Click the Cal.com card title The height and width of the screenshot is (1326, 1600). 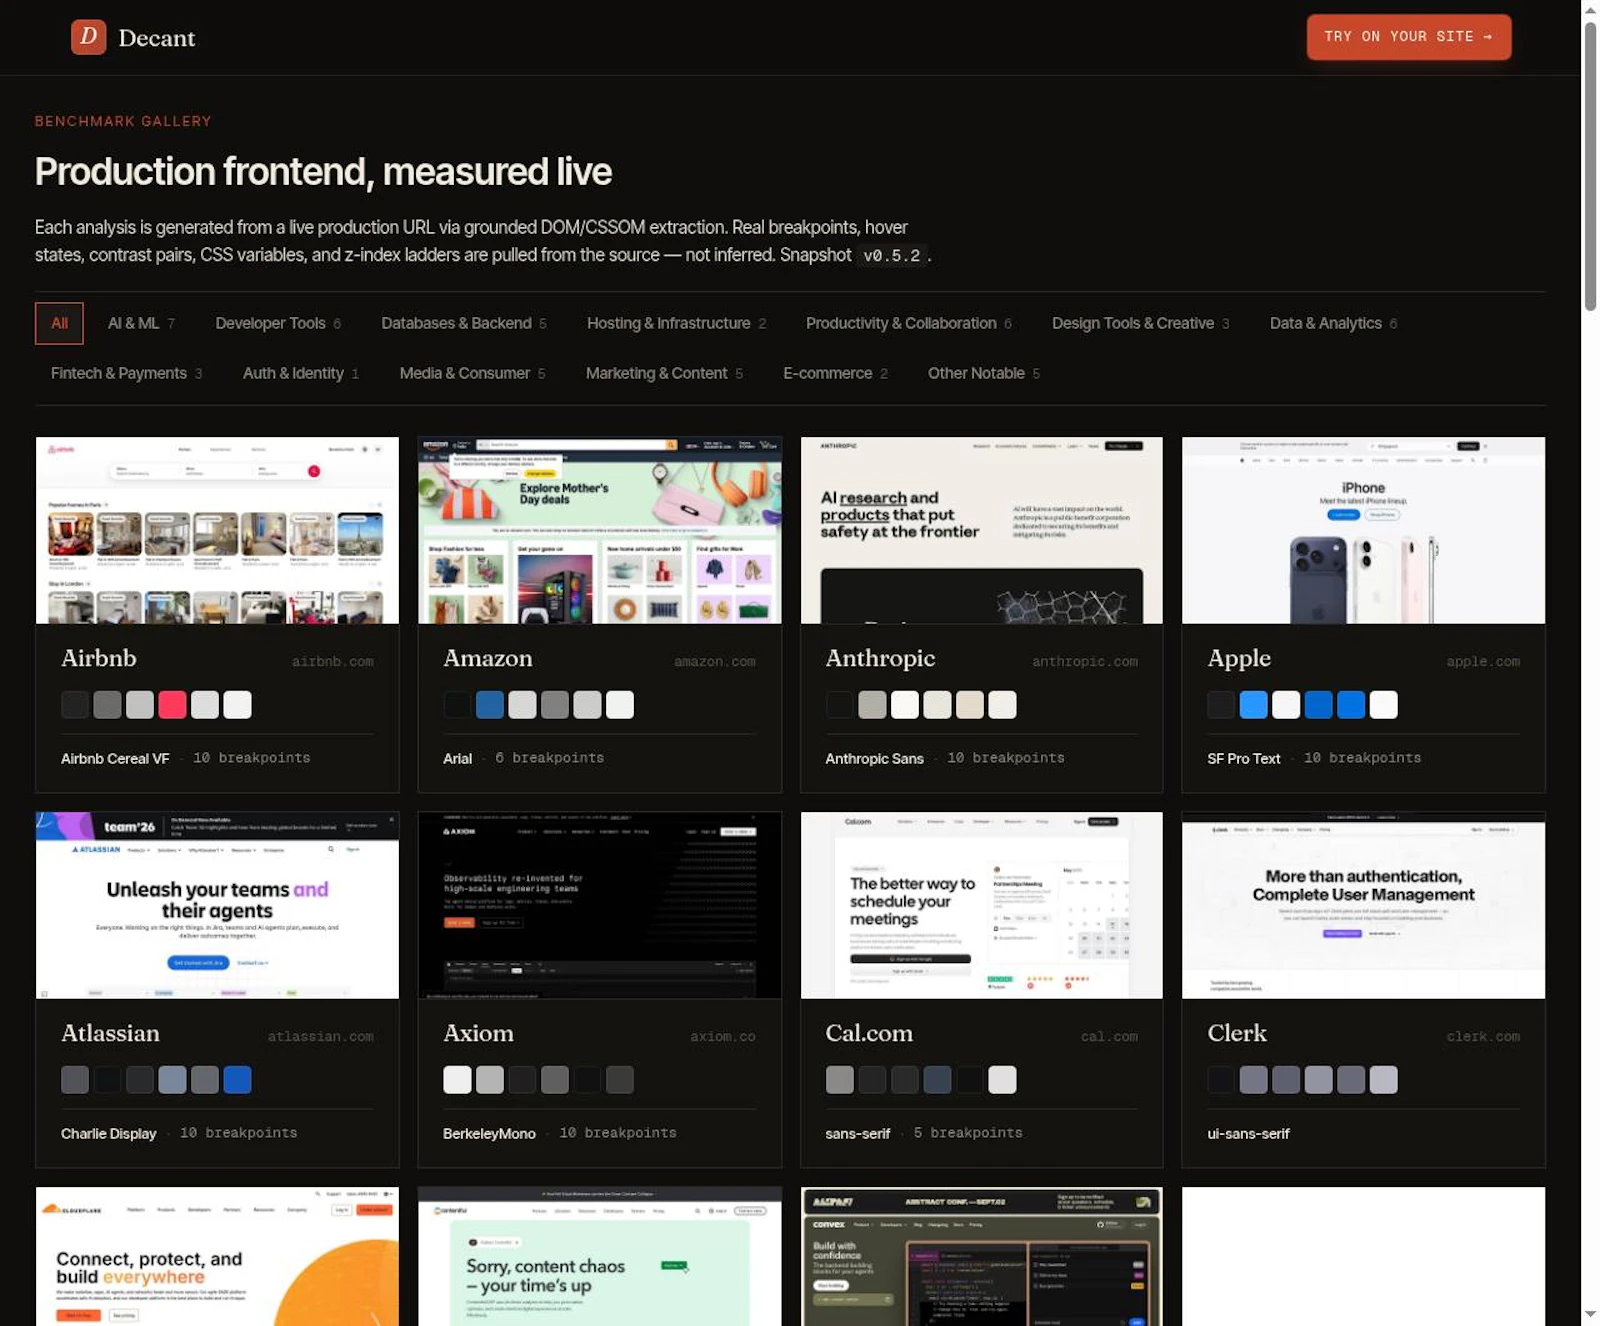click(869, 1033)
